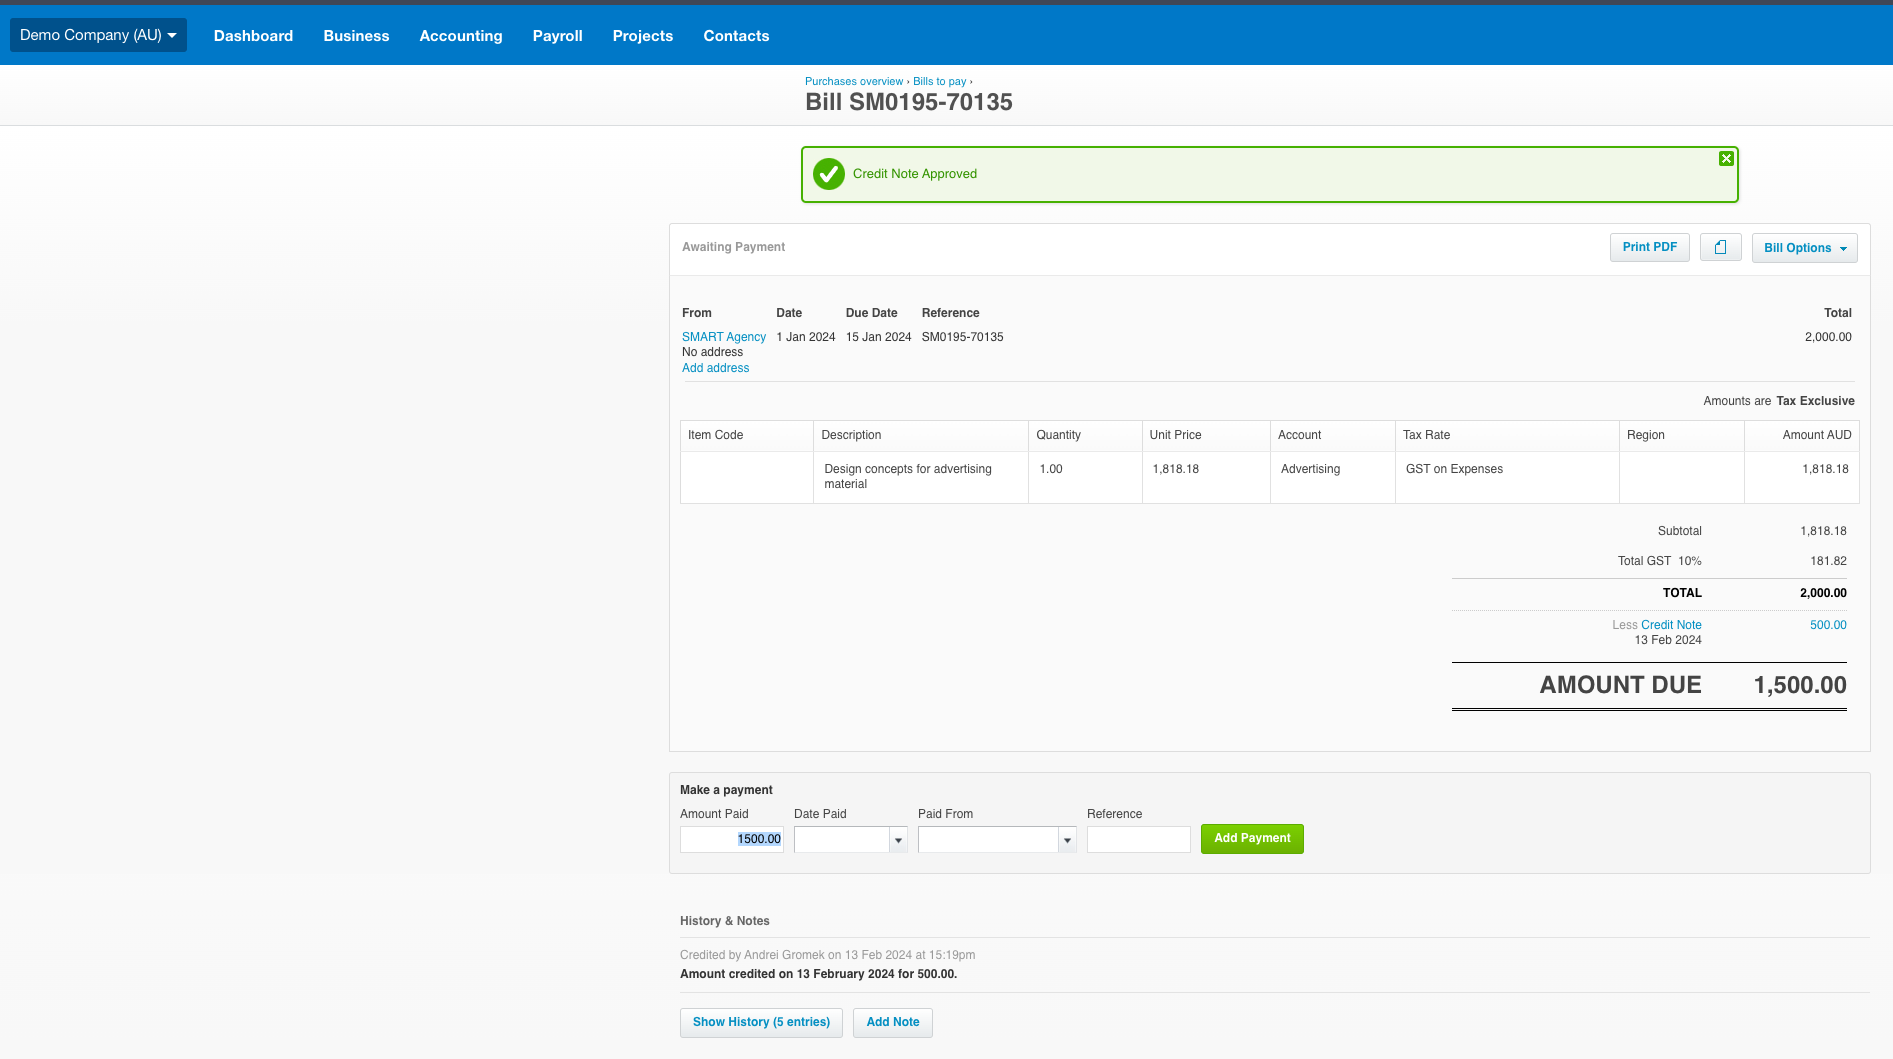Click the copy bill icon button

pos(1720,247)
